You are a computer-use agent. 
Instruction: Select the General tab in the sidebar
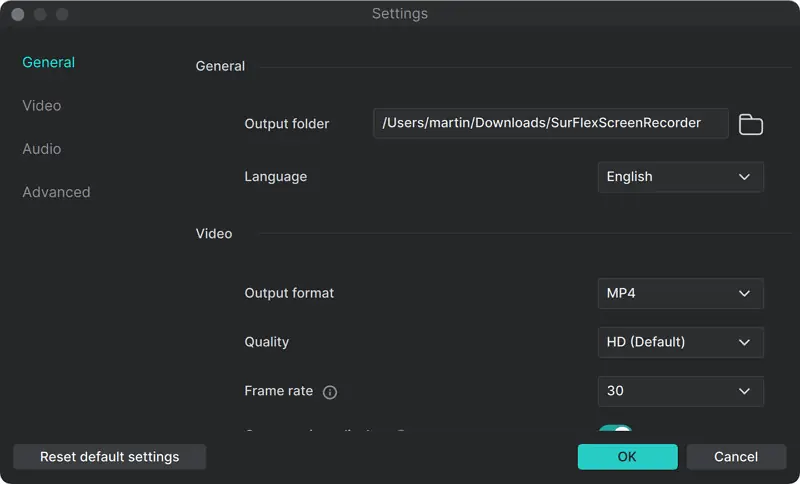[x=48, y=62]
